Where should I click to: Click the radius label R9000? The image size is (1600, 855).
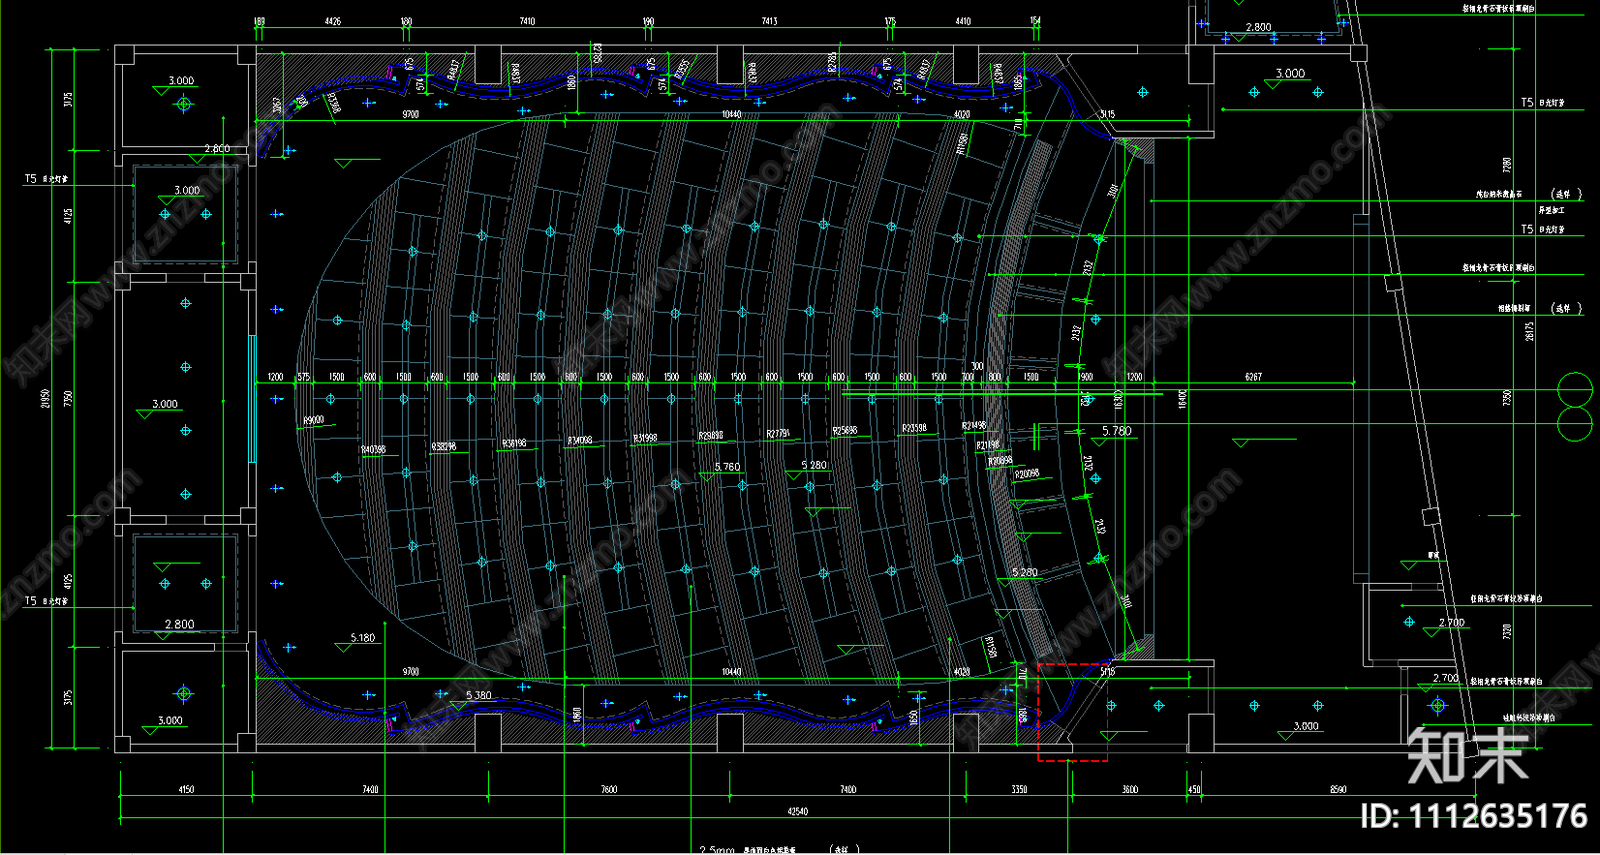314,420
